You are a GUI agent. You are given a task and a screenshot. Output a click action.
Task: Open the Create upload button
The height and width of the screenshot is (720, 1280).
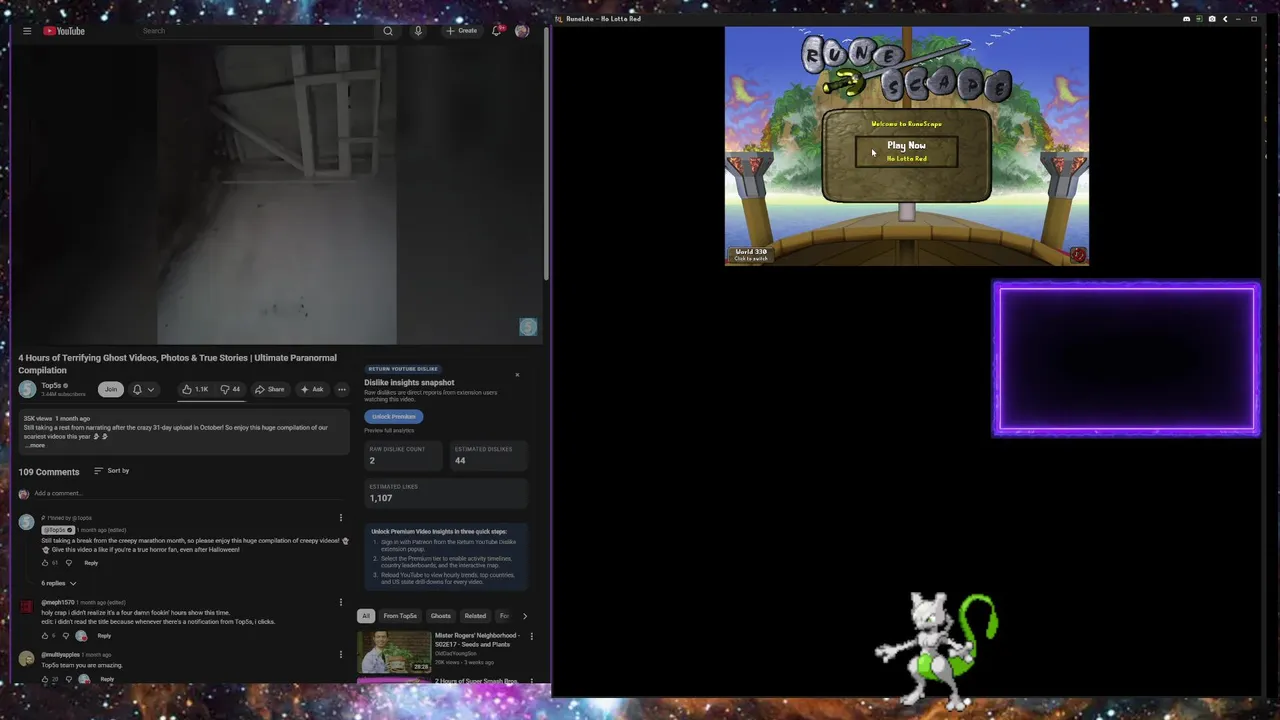coord(462,31)
